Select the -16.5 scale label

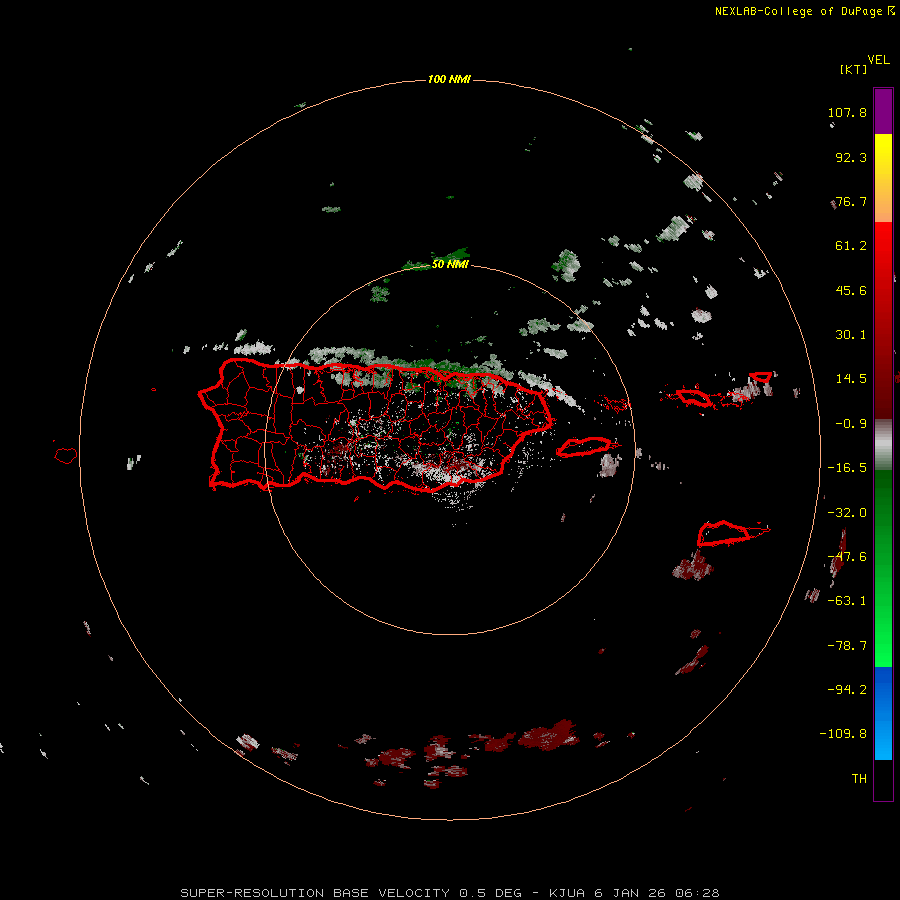(x=847, y=468)
